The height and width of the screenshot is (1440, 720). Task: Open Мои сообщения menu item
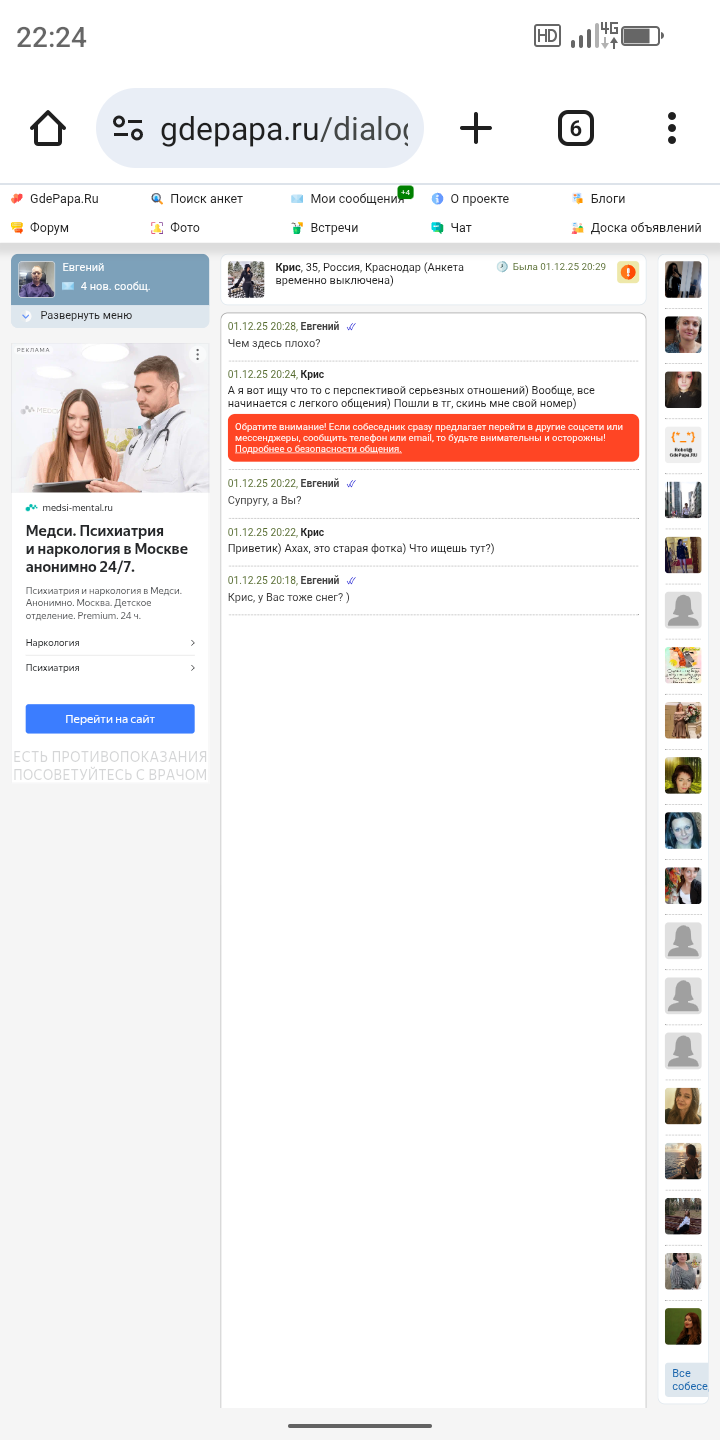[357, 199]
